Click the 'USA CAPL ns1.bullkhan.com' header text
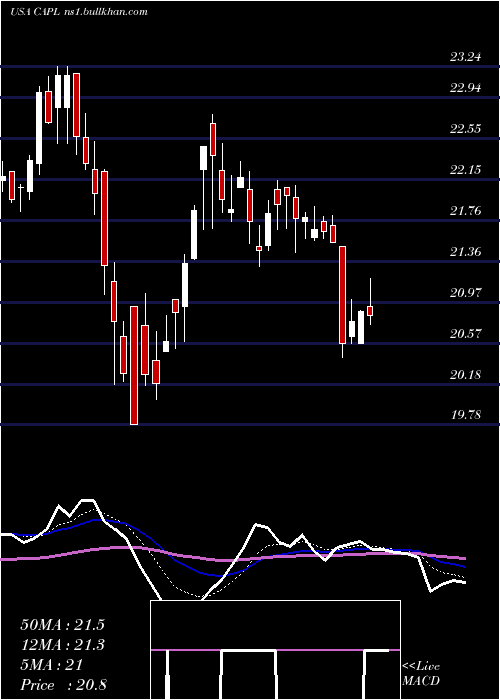The image size is (500, 700). tap(79, 12)
